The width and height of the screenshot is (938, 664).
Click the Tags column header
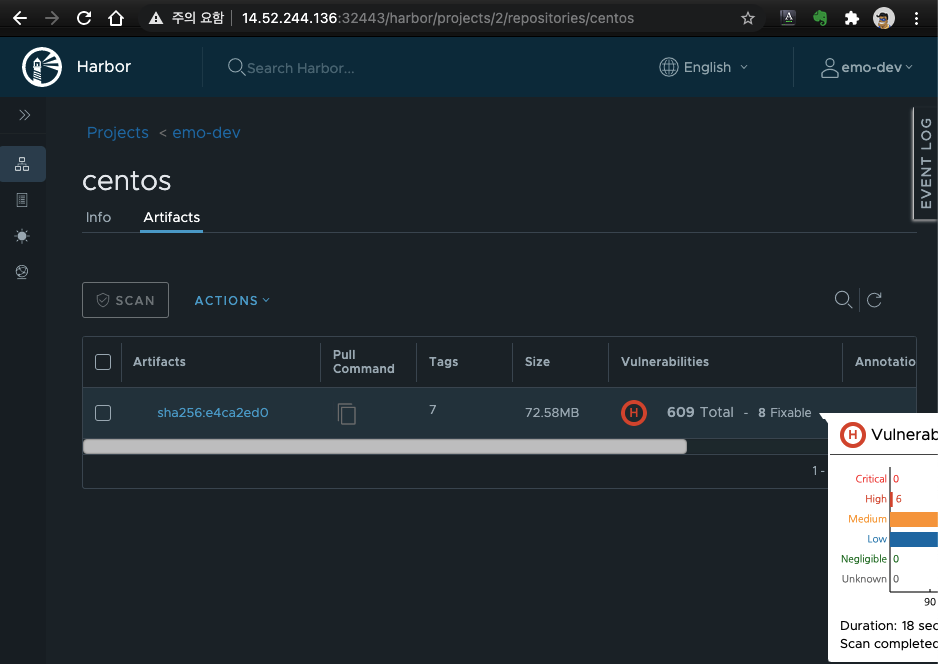[x=443, y=361]
